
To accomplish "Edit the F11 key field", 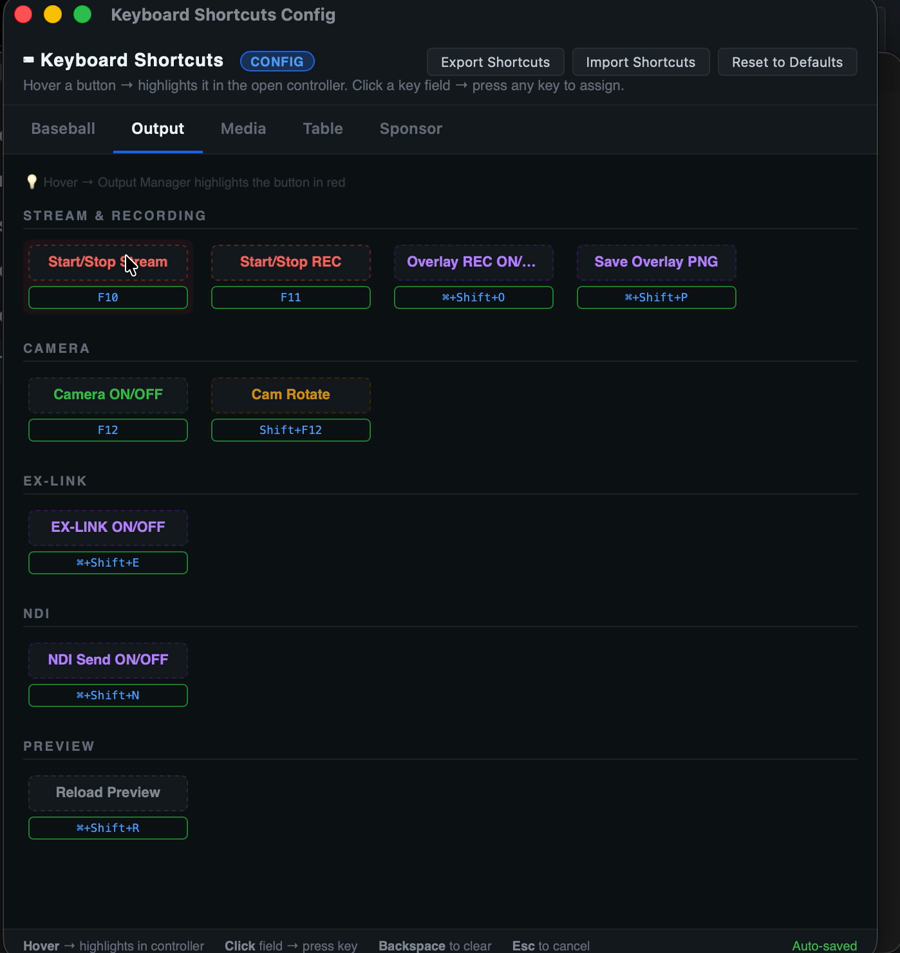I will pos(290,297).
